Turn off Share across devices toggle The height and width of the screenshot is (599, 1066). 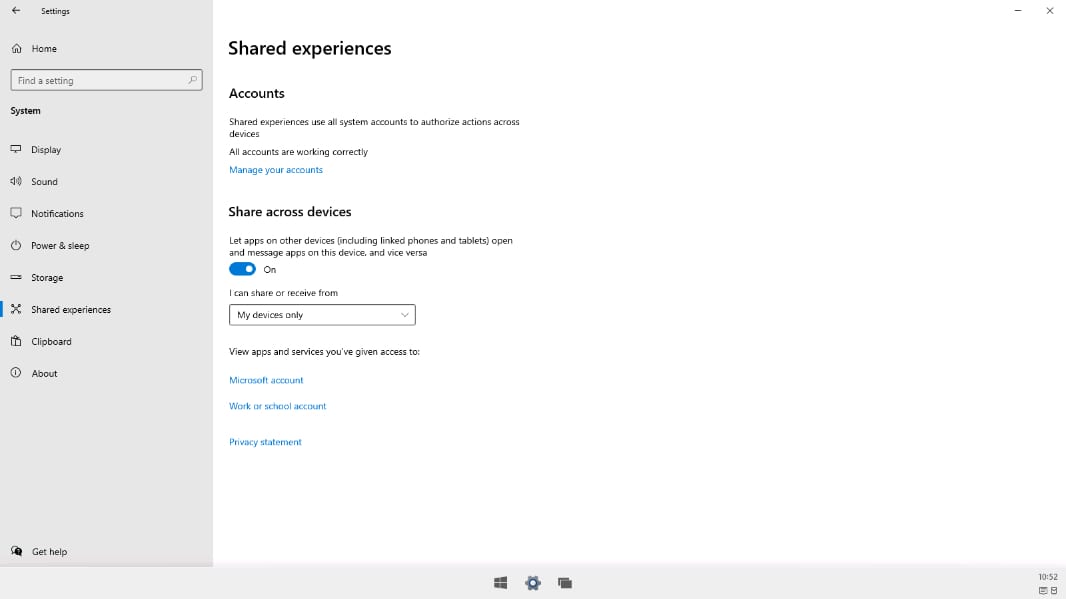[x=242, y=269]
